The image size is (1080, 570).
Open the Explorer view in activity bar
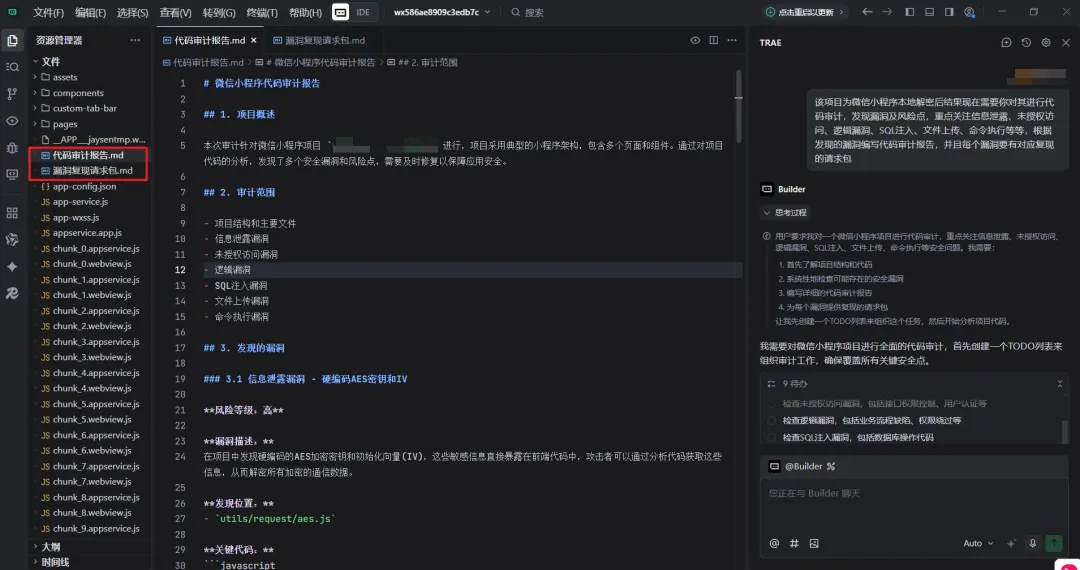12,41
